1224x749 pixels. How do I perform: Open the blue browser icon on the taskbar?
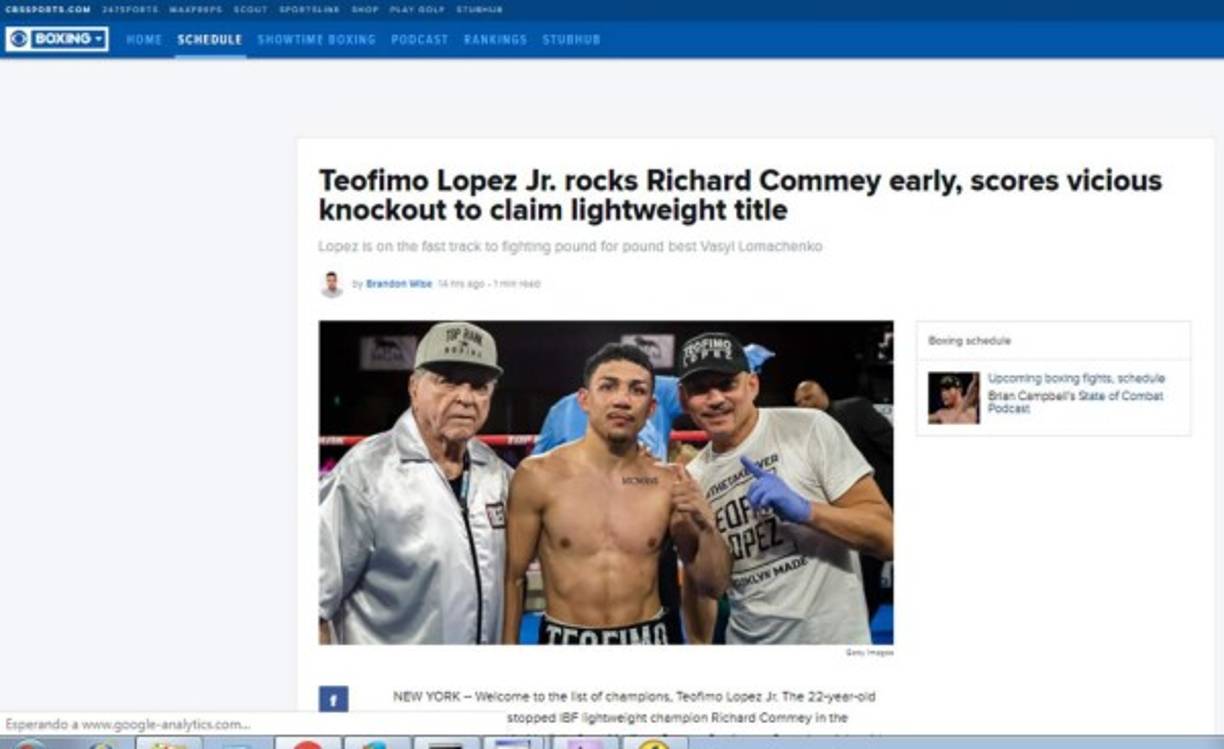pos(378,744)
